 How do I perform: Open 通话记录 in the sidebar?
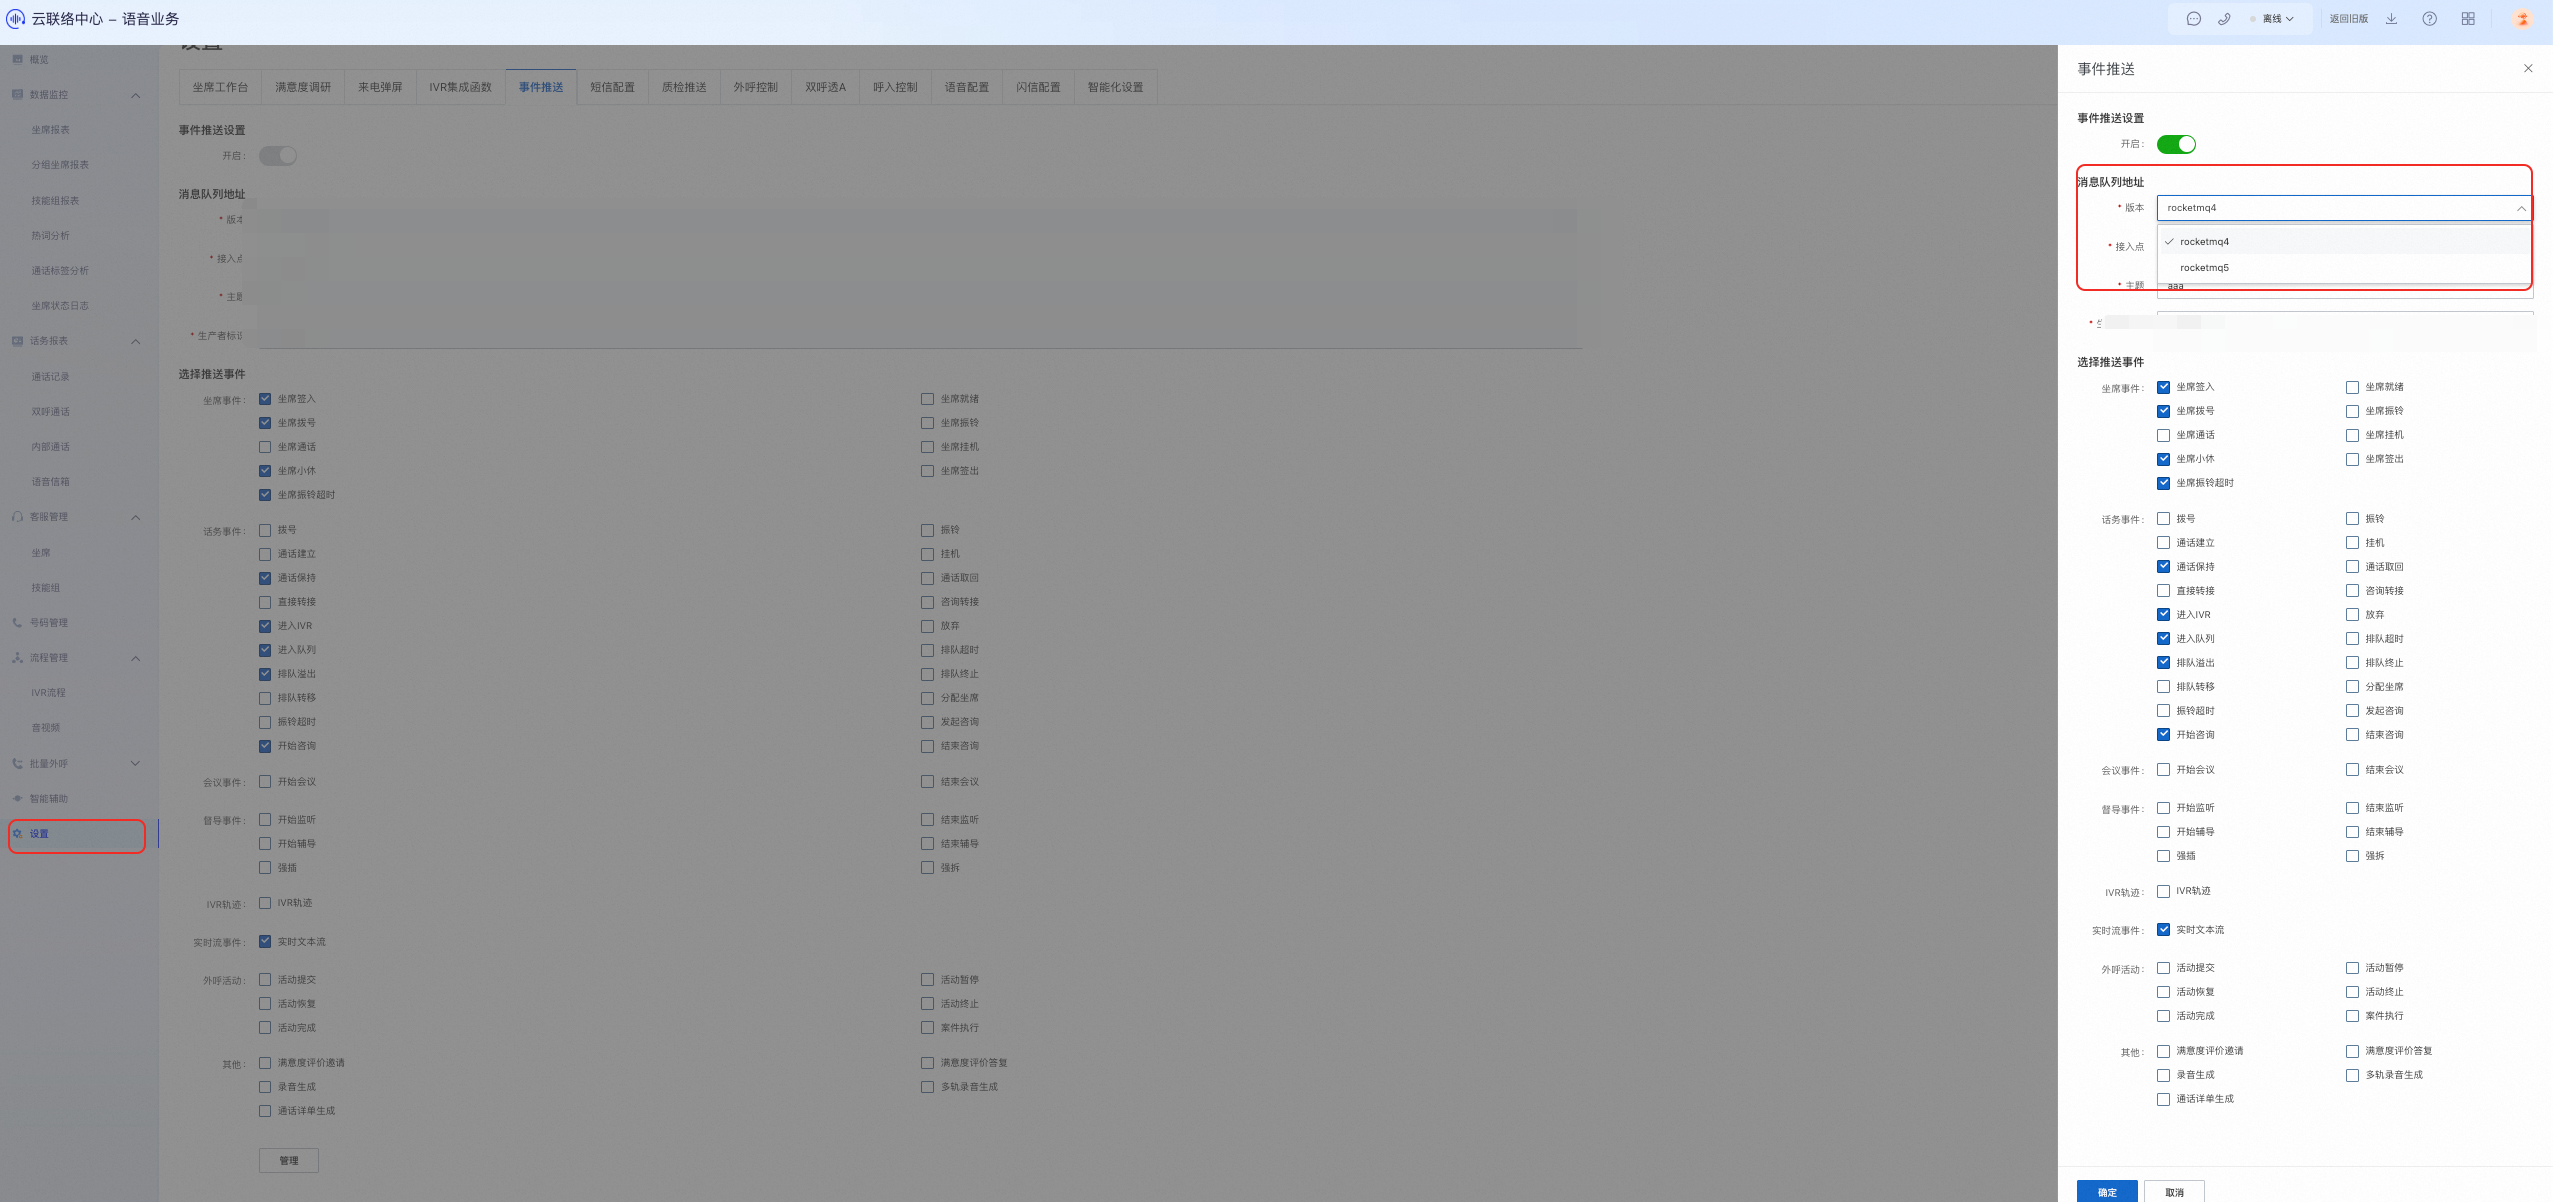pyautogui.click(x=50, y=377)
